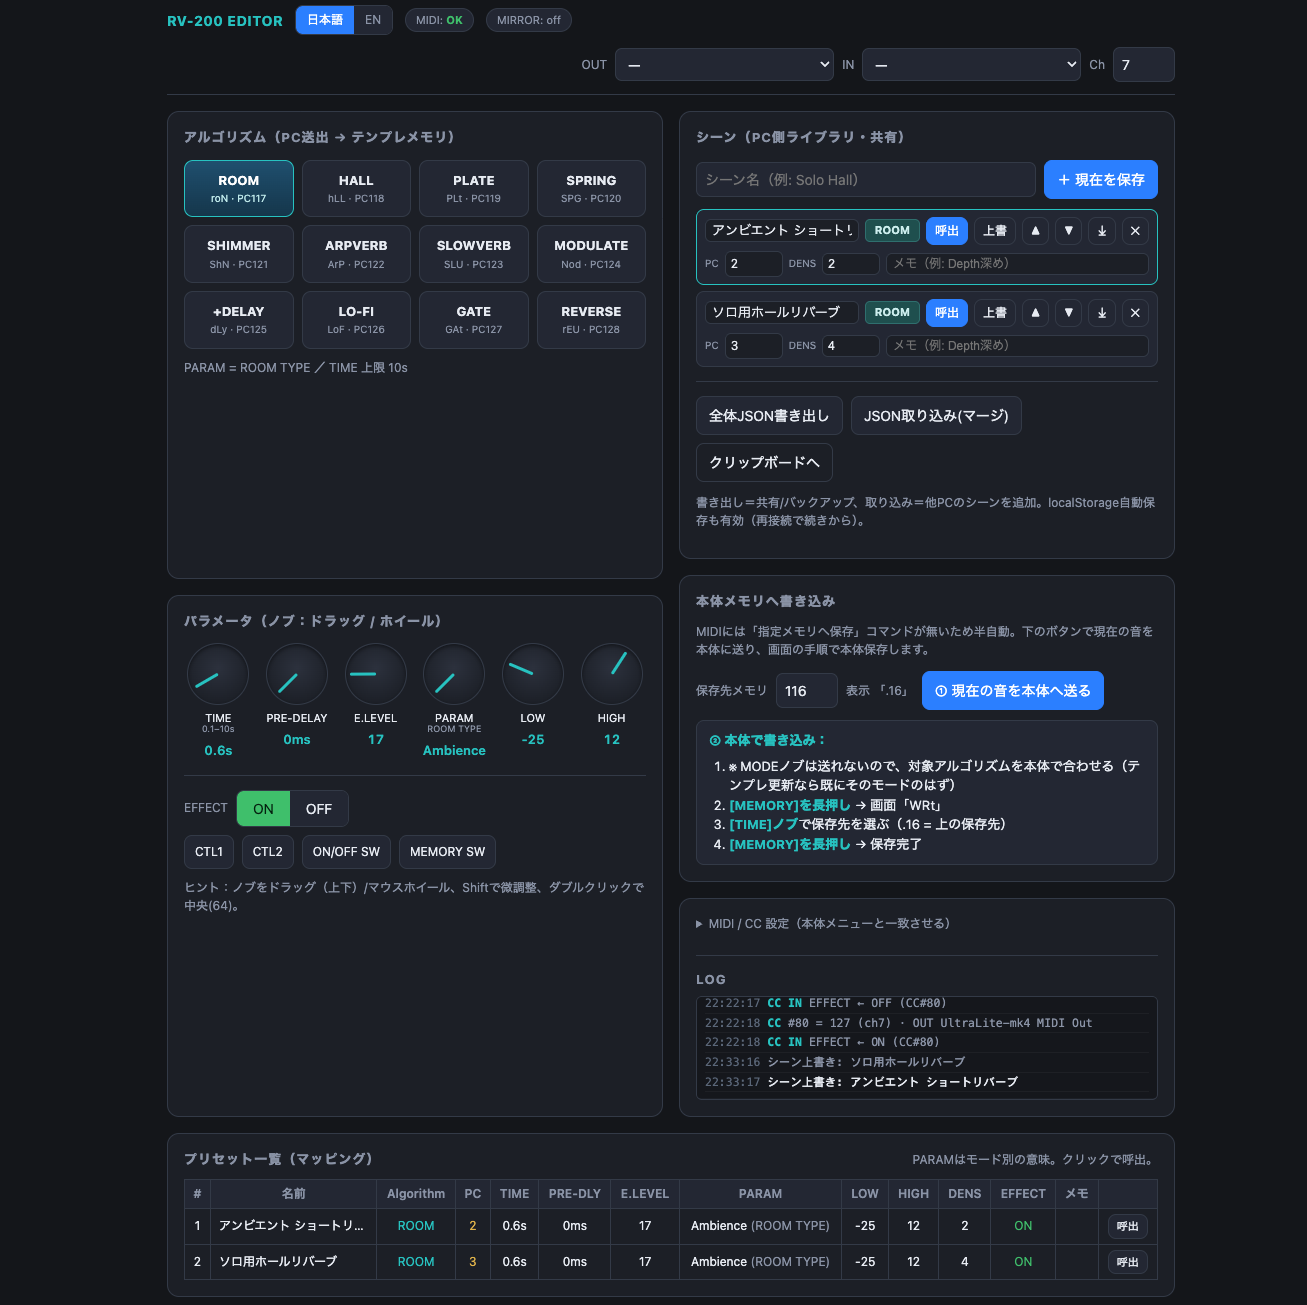Click 全体JSON書き出し
The height and width of the screenshot is (1305, 1307).
point(769,416)
